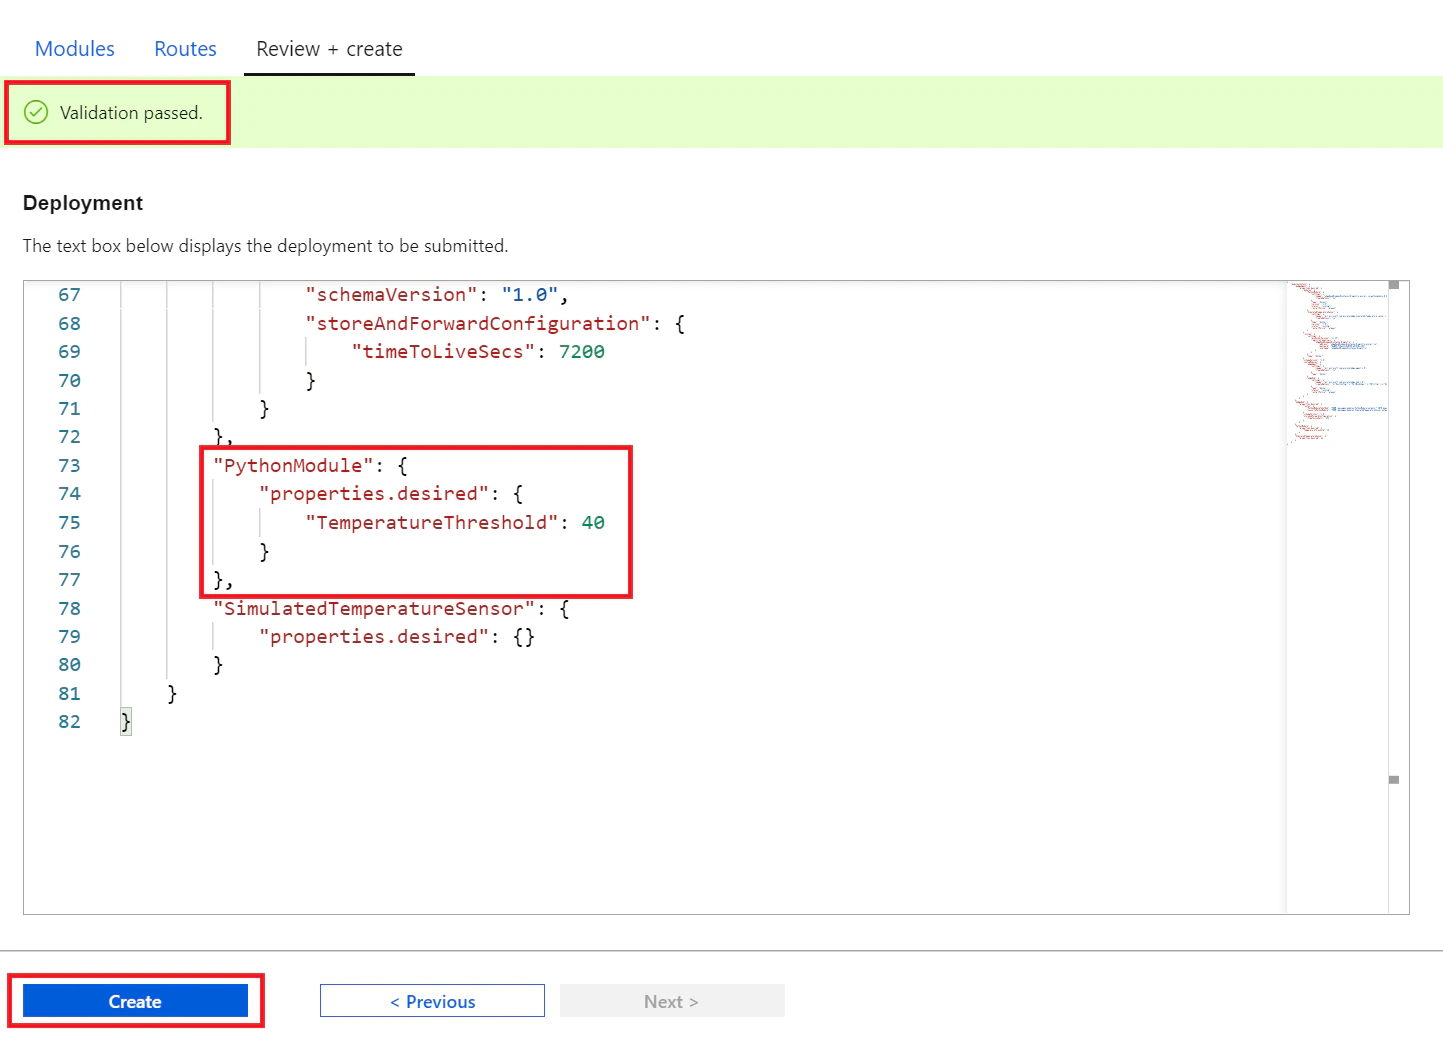Image resolution: width=1443 pixels, height=1040 pixels.
Task: Click the Deployment heading
Action: click(83, 203)
